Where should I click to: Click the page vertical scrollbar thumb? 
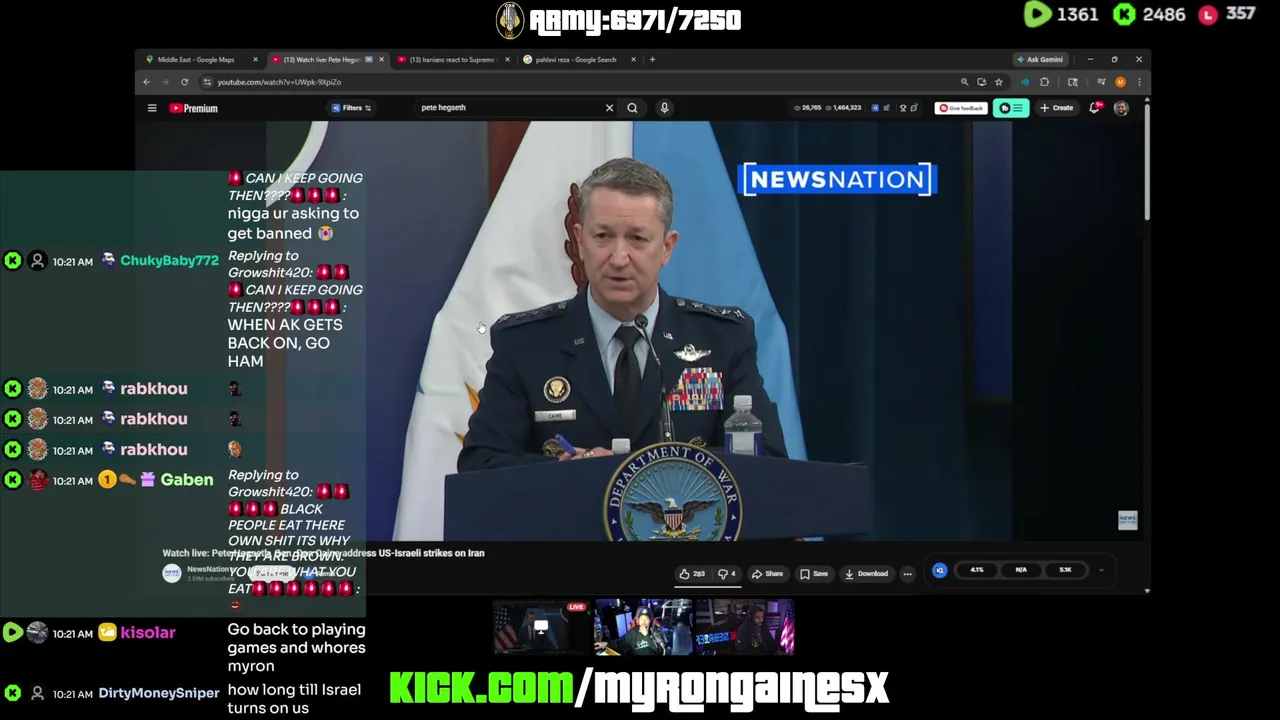pos(1147,160)
